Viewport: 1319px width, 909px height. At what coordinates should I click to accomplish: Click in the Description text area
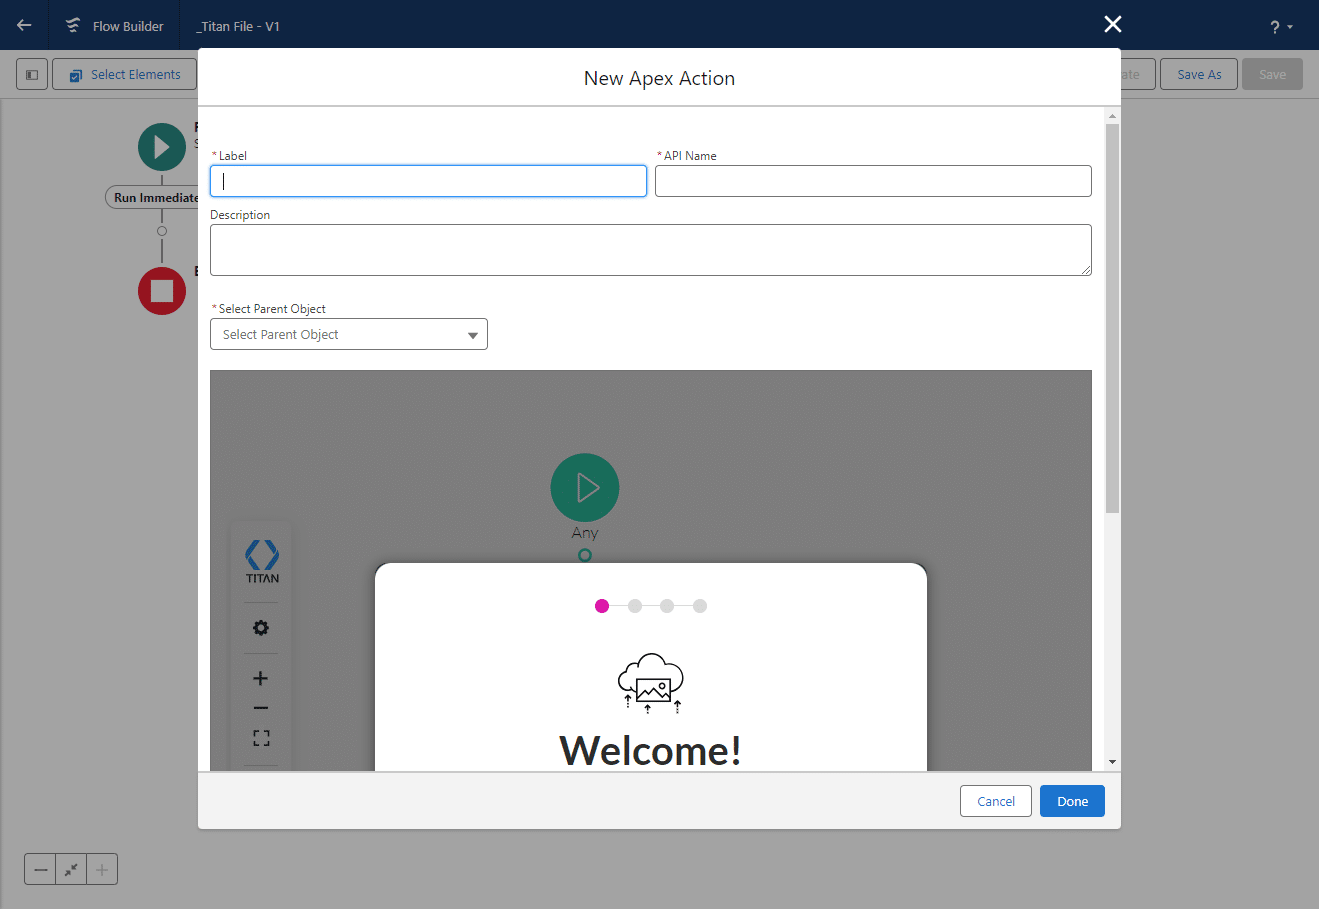650,250
